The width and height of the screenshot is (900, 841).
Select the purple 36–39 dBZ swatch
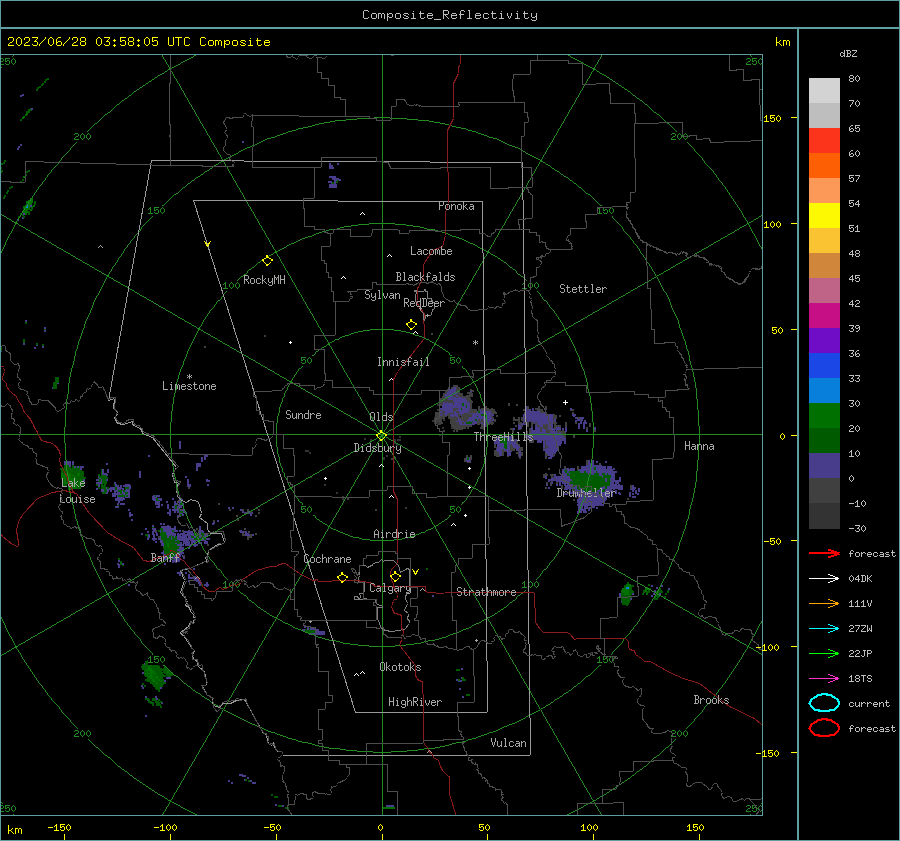click(824, 340)
